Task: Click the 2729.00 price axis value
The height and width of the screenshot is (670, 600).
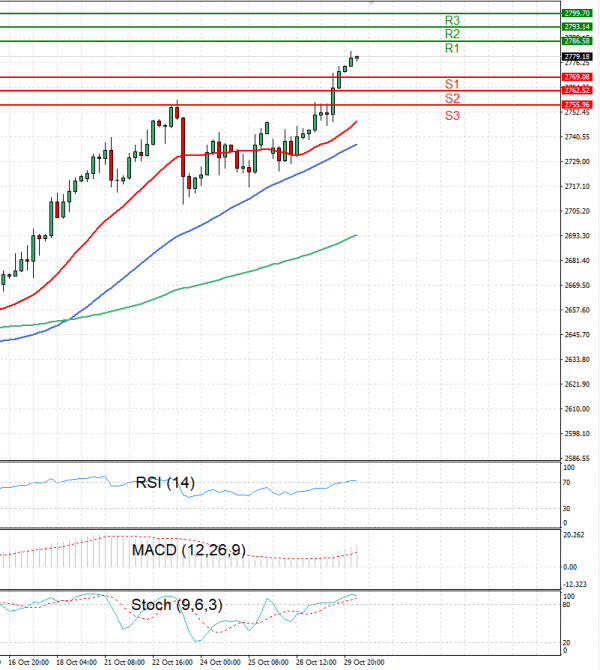Action: pyautogui.click(x=577, y=162)
